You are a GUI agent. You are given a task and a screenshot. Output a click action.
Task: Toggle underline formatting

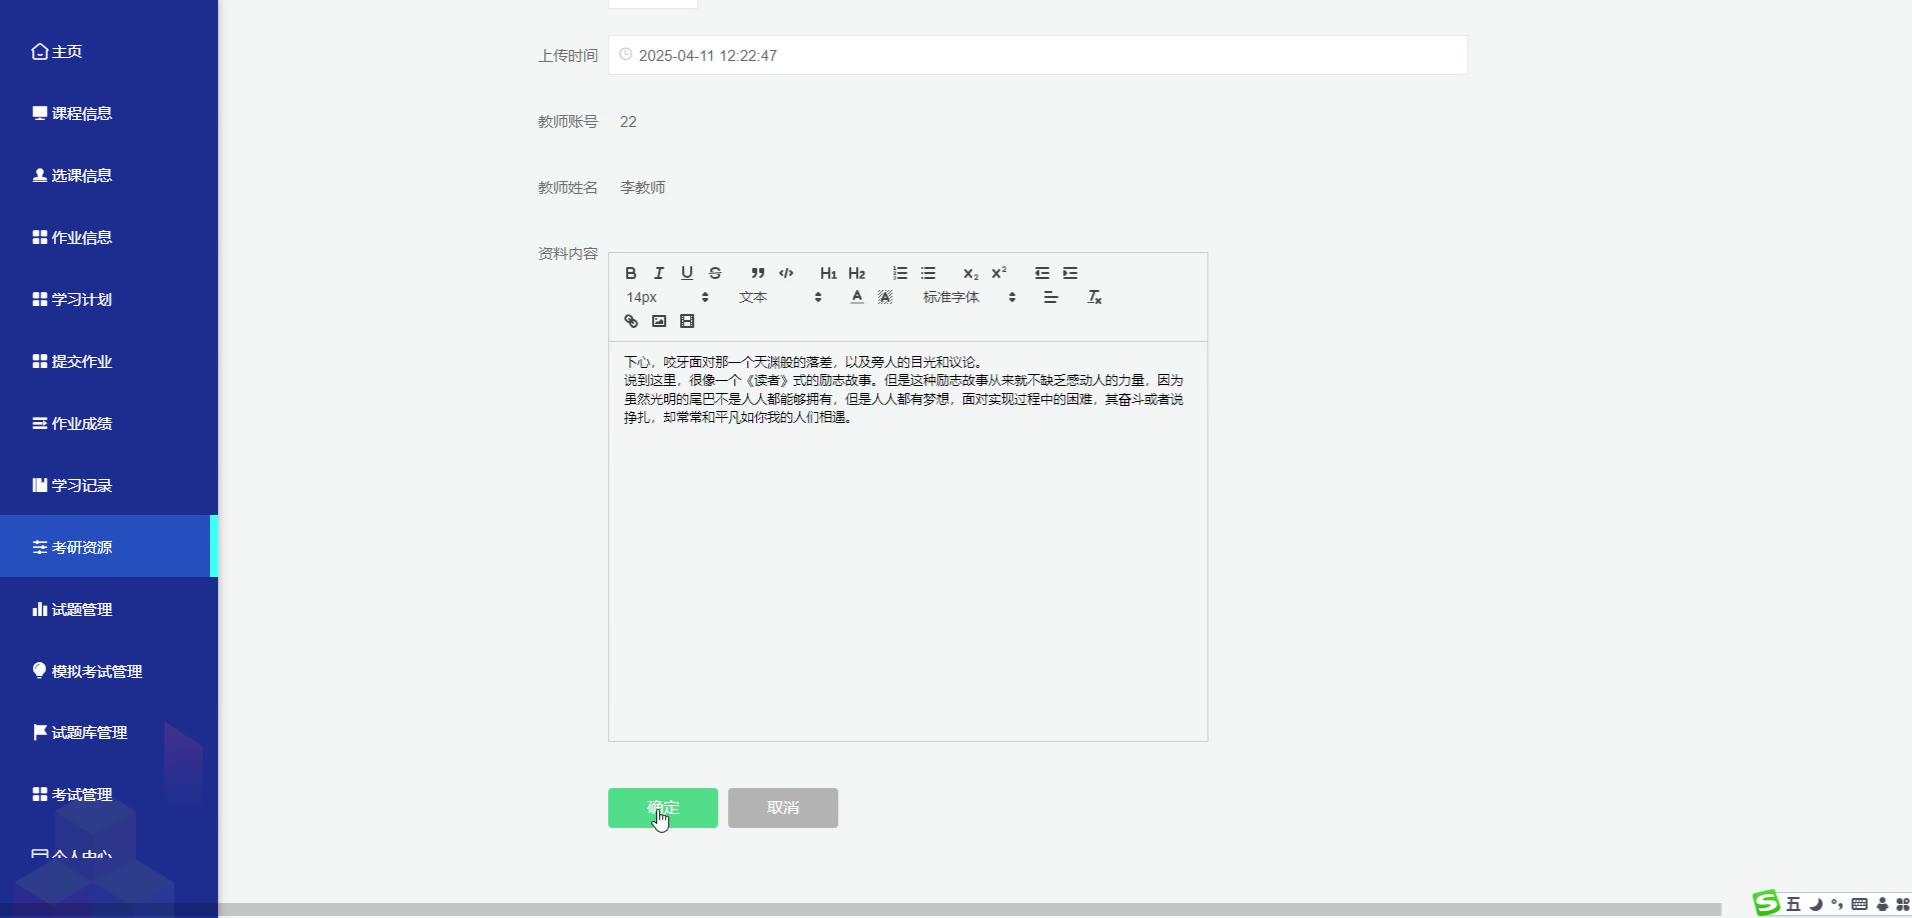[x=686, y=273]
